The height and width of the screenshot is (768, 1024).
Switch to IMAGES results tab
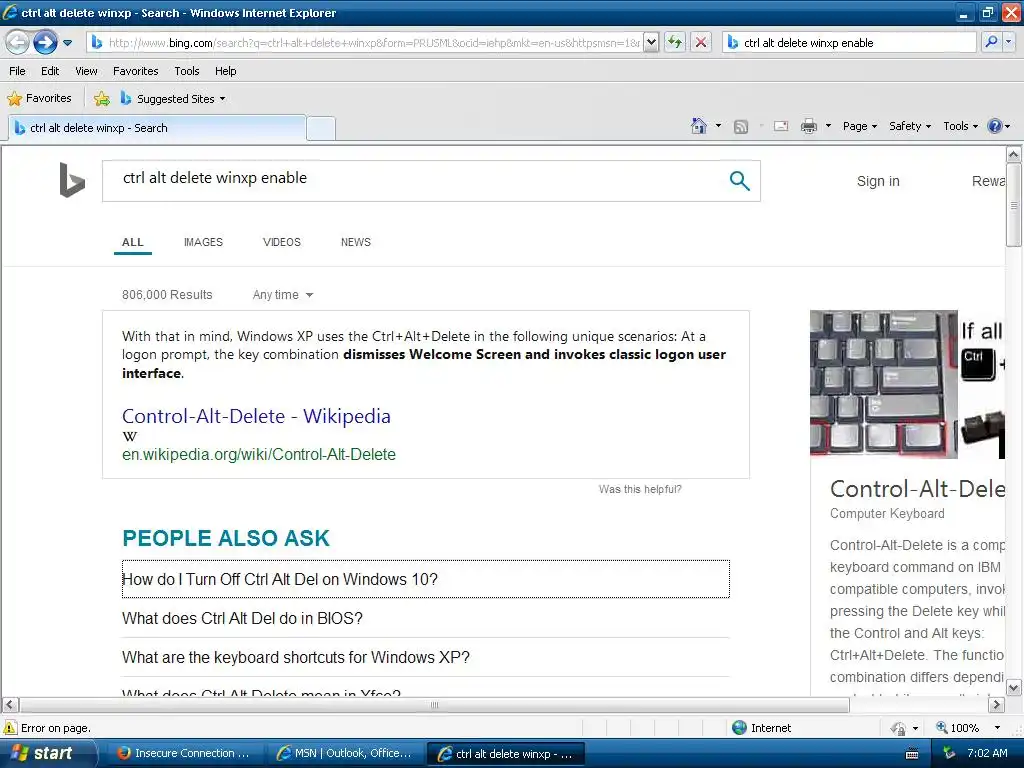(203, 242)
